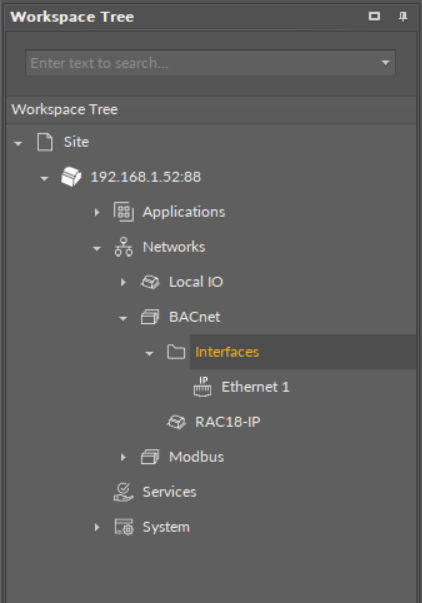Click the Networks topology icon
422x603 pixels.
[123, 247]
